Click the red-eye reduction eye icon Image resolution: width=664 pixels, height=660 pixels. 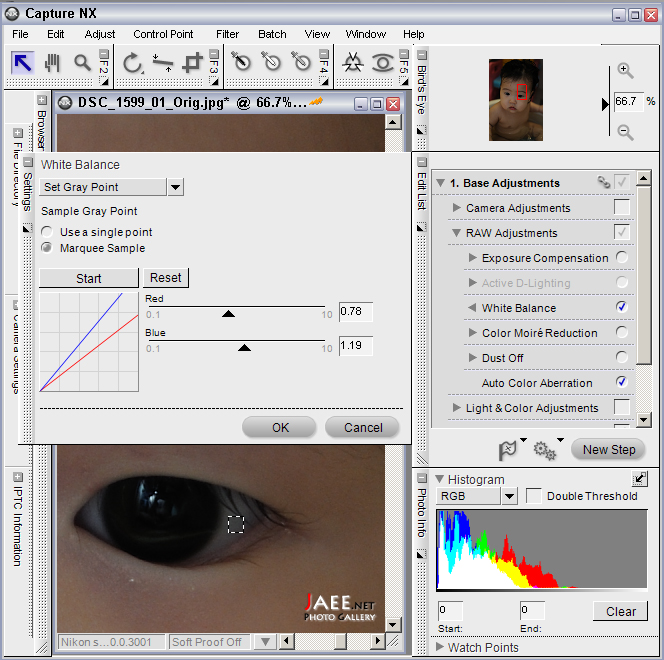coord(382,63)
